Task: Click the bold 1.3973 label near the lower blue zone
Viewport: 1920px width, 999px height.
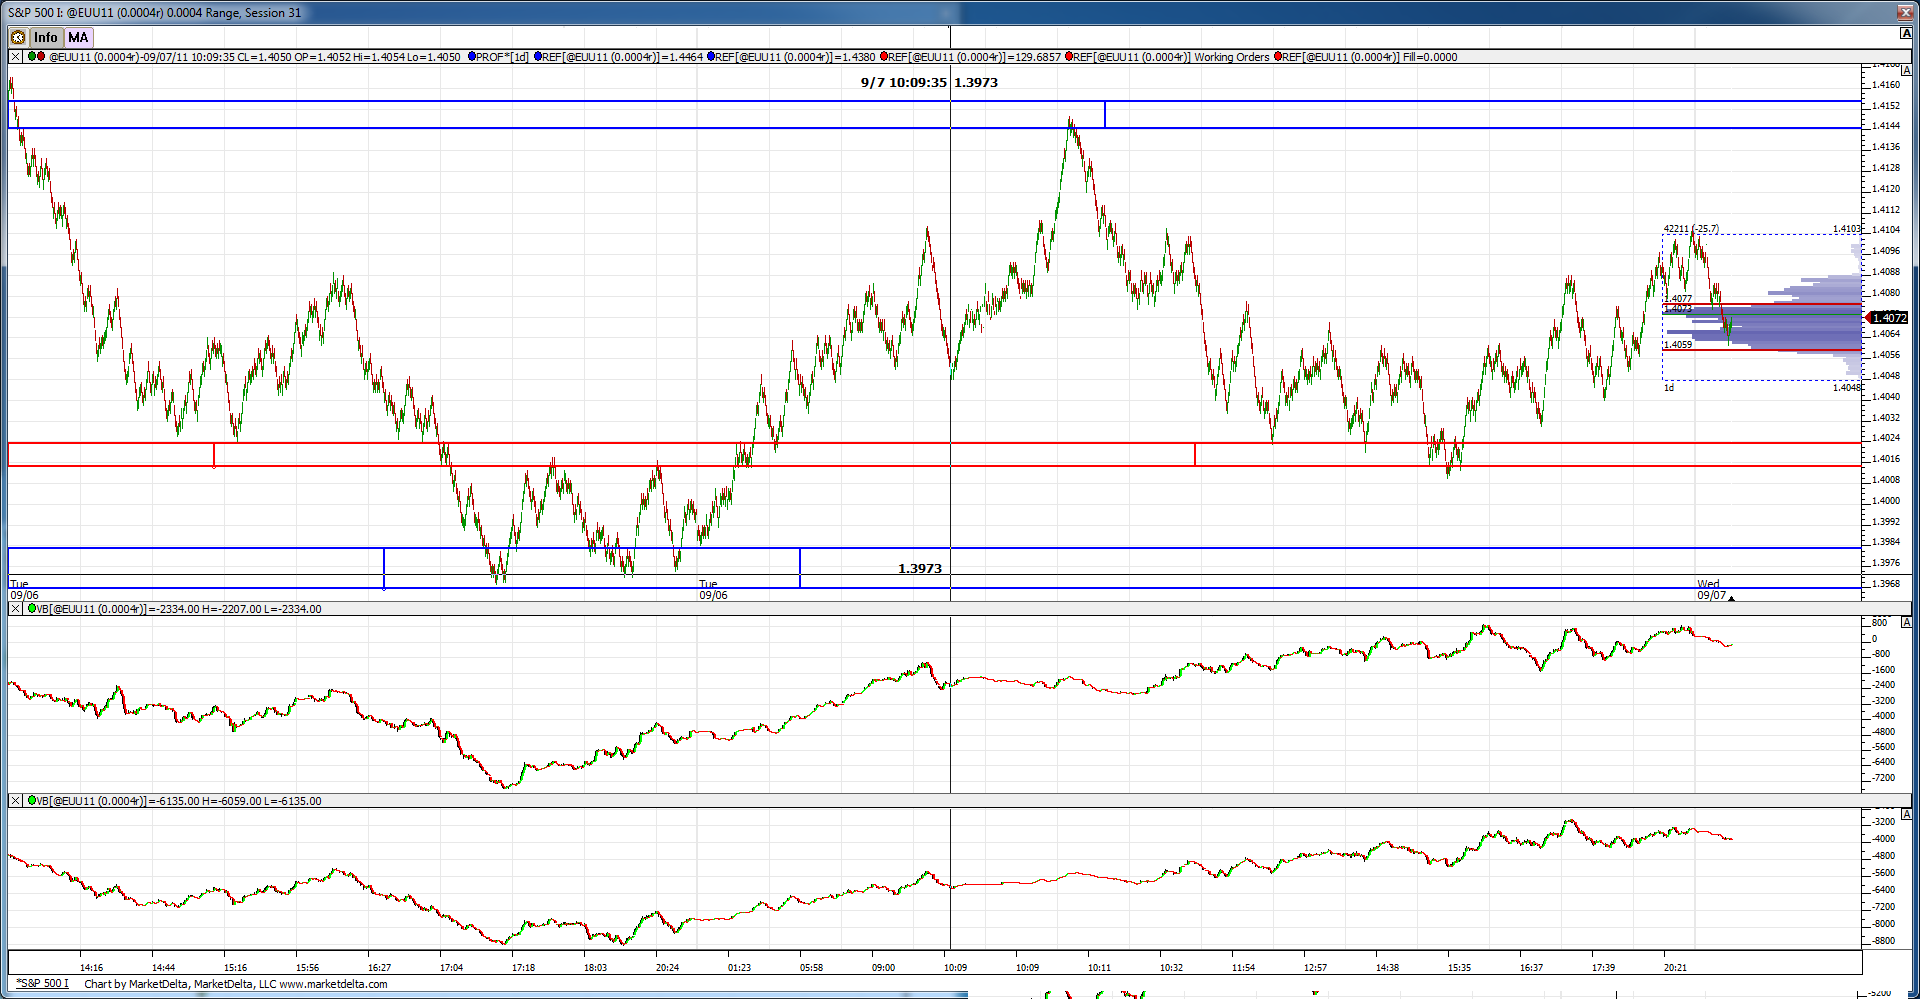Action: (920, 568)
